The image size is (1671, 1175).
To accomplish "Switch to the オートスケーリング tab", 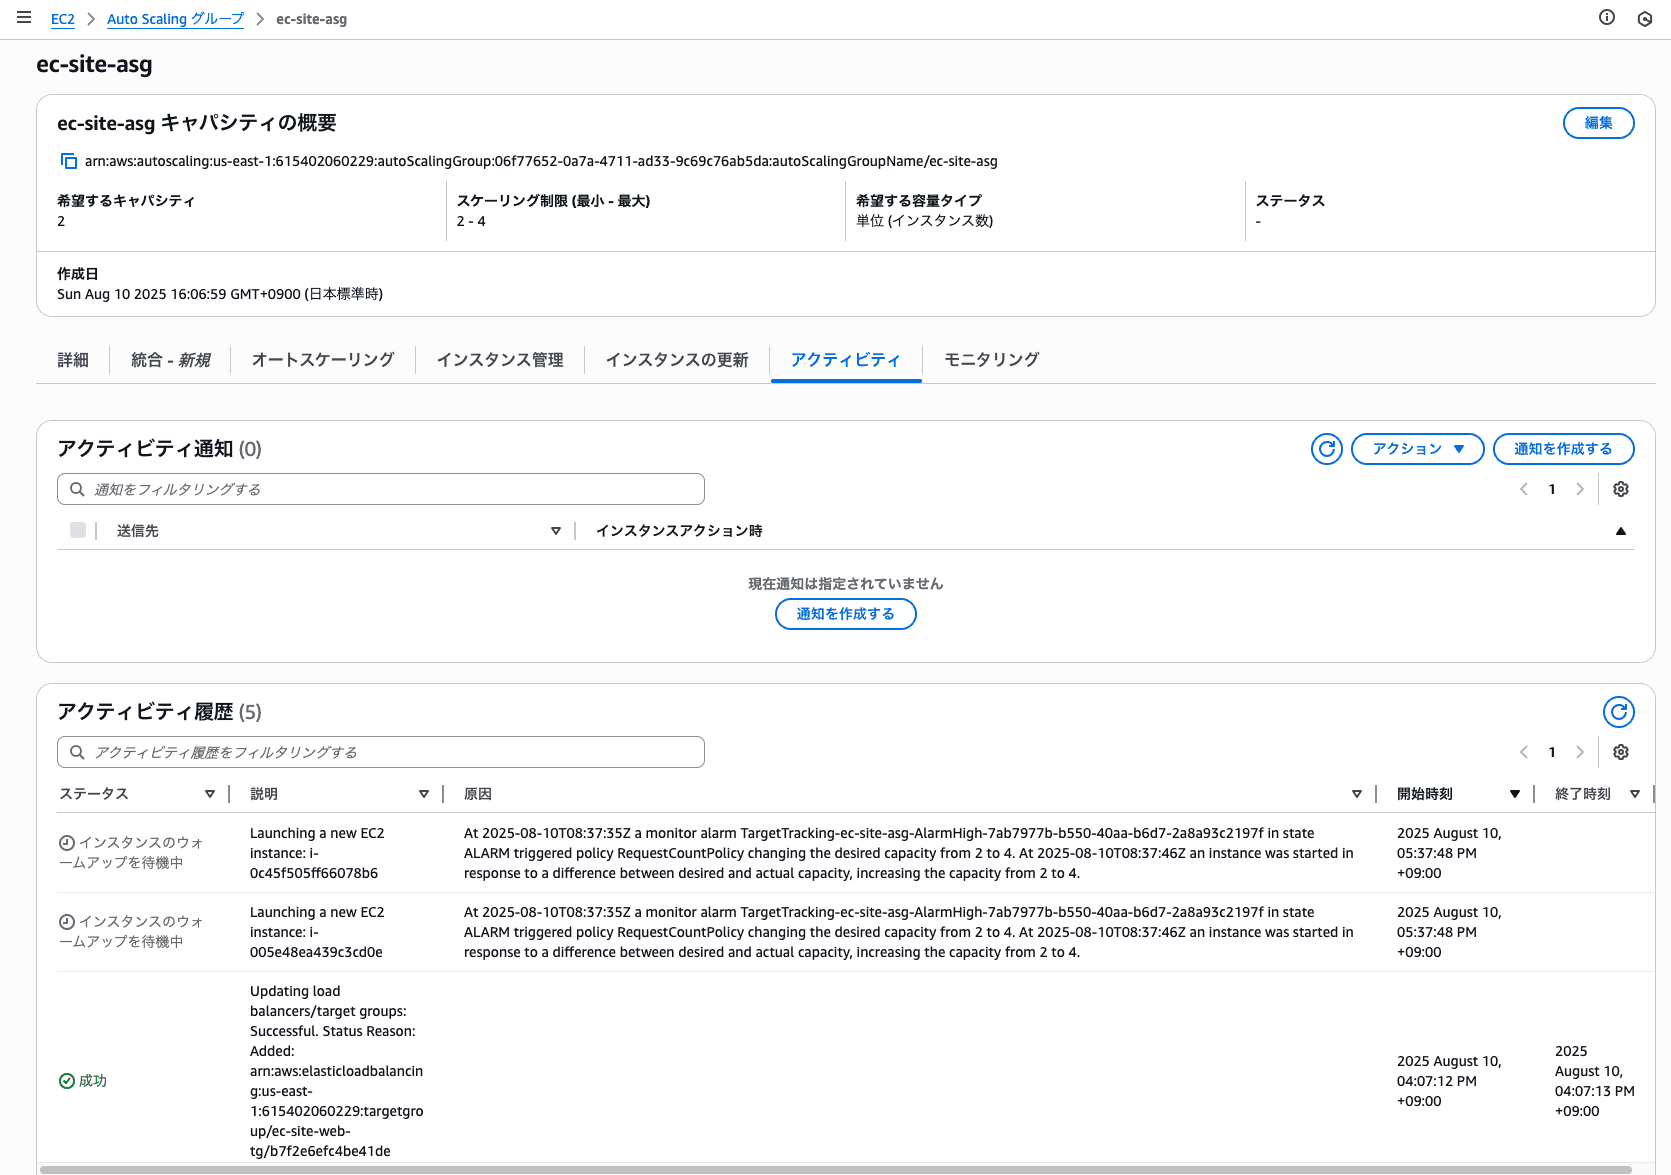I will tap(322, 360).
